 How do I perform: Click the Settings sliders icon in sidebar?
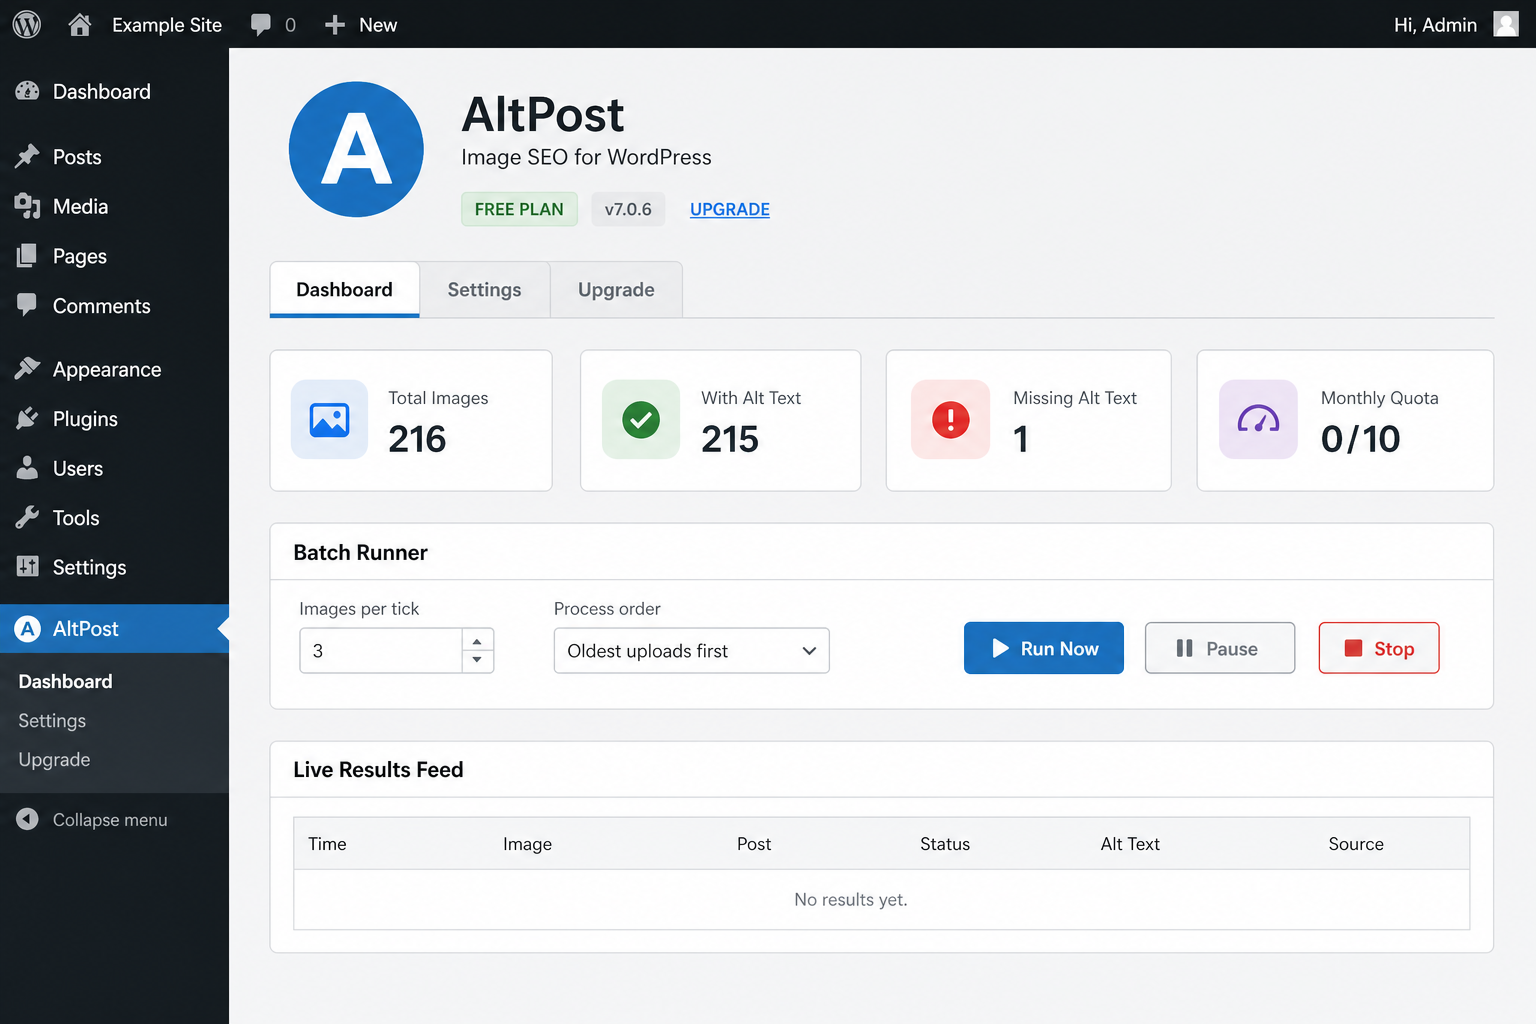[28, 567]
